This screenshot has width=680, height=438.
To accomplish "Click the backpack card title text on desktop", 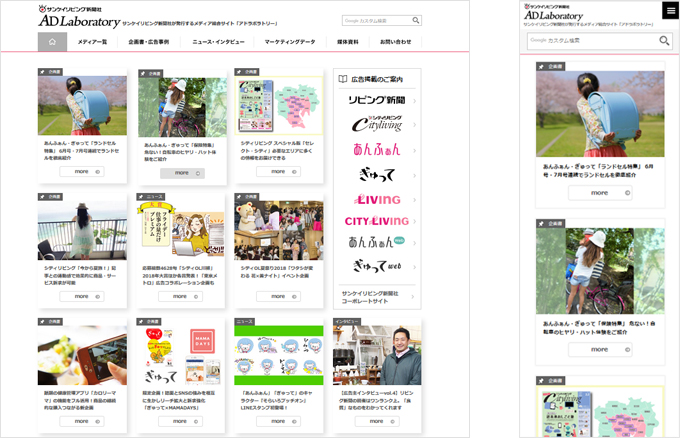I will [82, 150].
